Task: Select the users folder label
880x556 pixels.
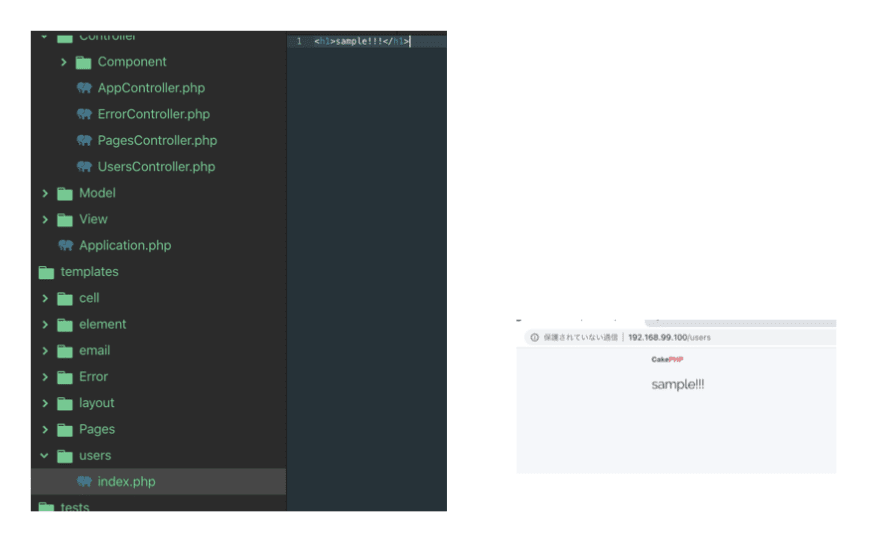Action: [x=95, y=456]
